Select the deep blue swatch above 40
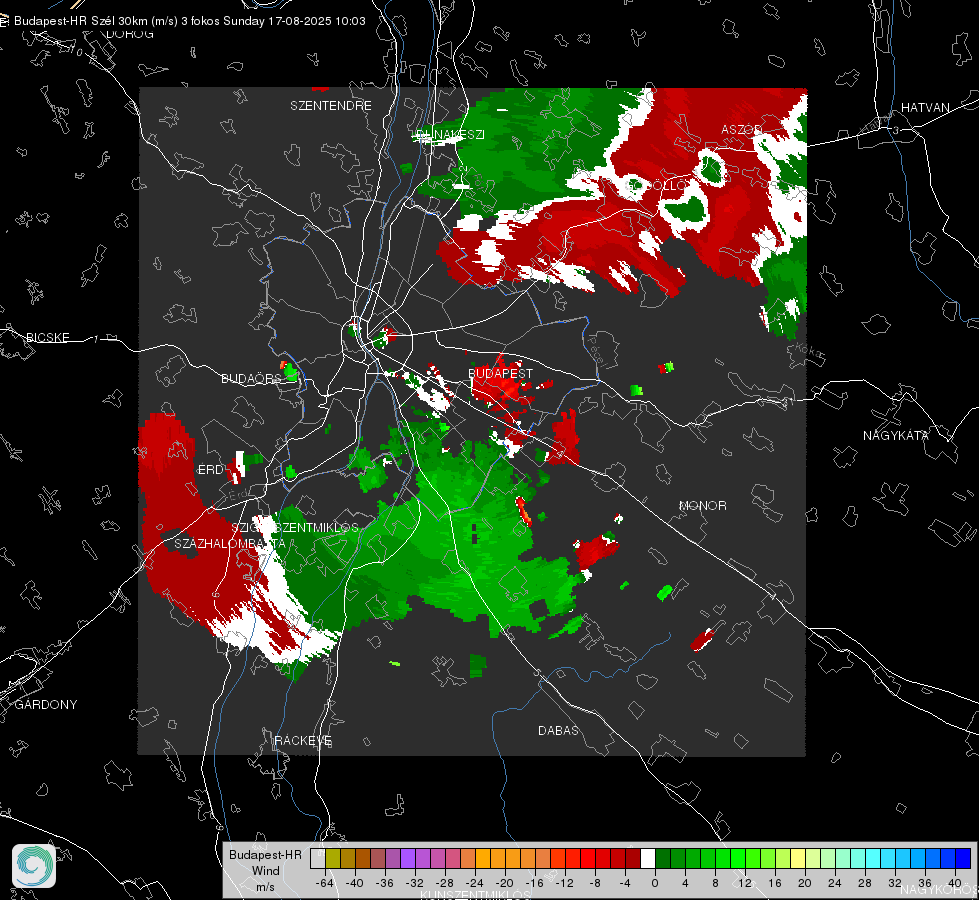 (x=963, y=858)
